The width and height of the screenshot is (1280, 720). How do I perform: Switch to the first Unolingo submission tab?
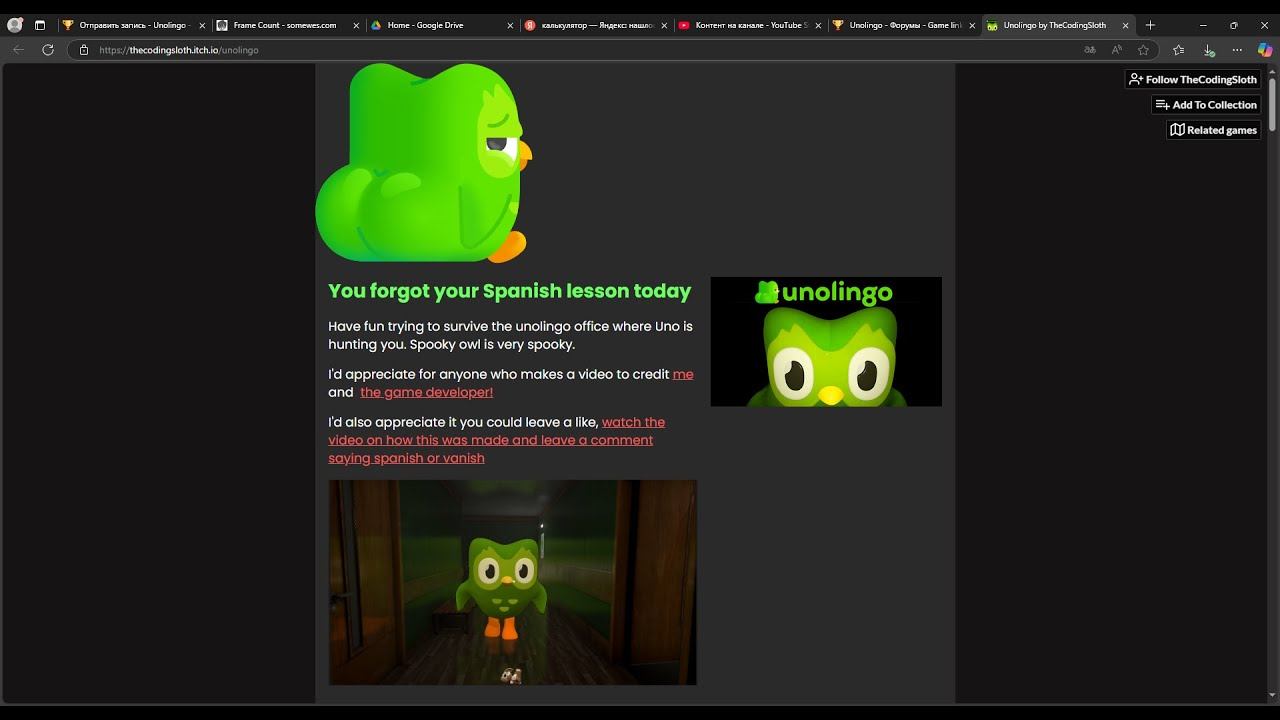pyautogui.click(x=132, y=25)
